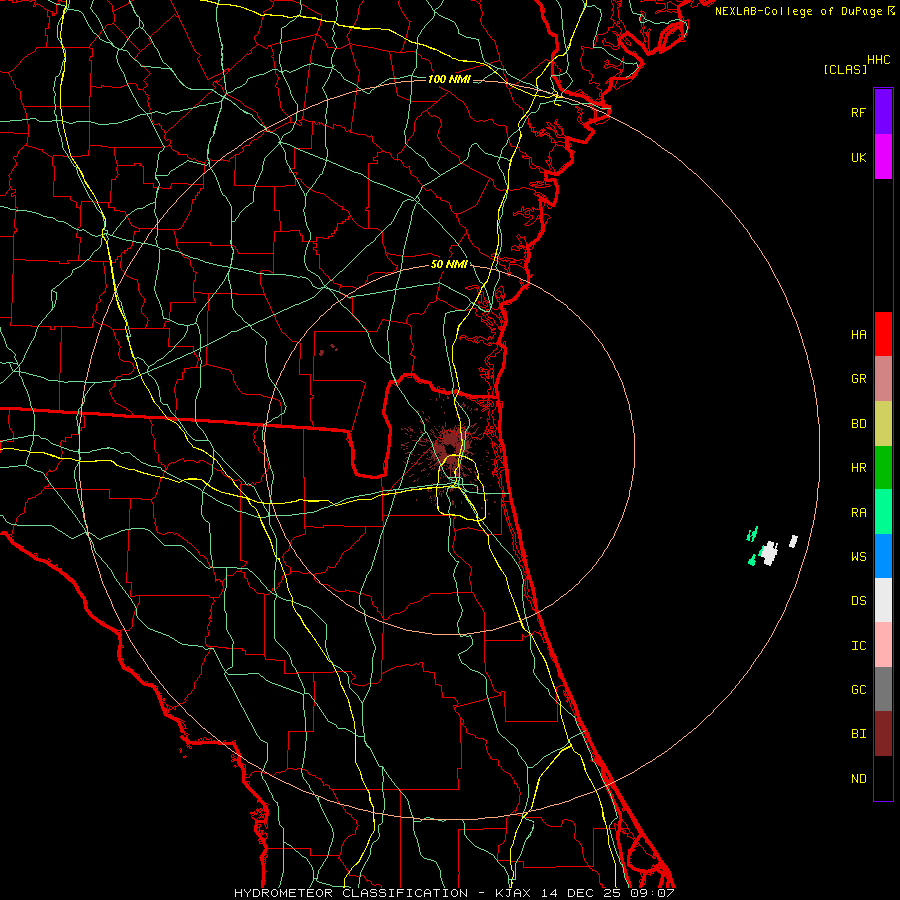
Task: Click the "100 NMI" range ring label
Action: tap(449, 79)
